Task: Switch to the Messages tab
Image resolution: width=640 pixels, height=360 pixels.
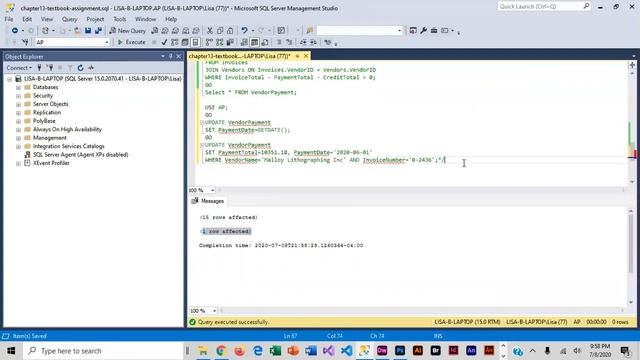Action: tap(208, 201)
